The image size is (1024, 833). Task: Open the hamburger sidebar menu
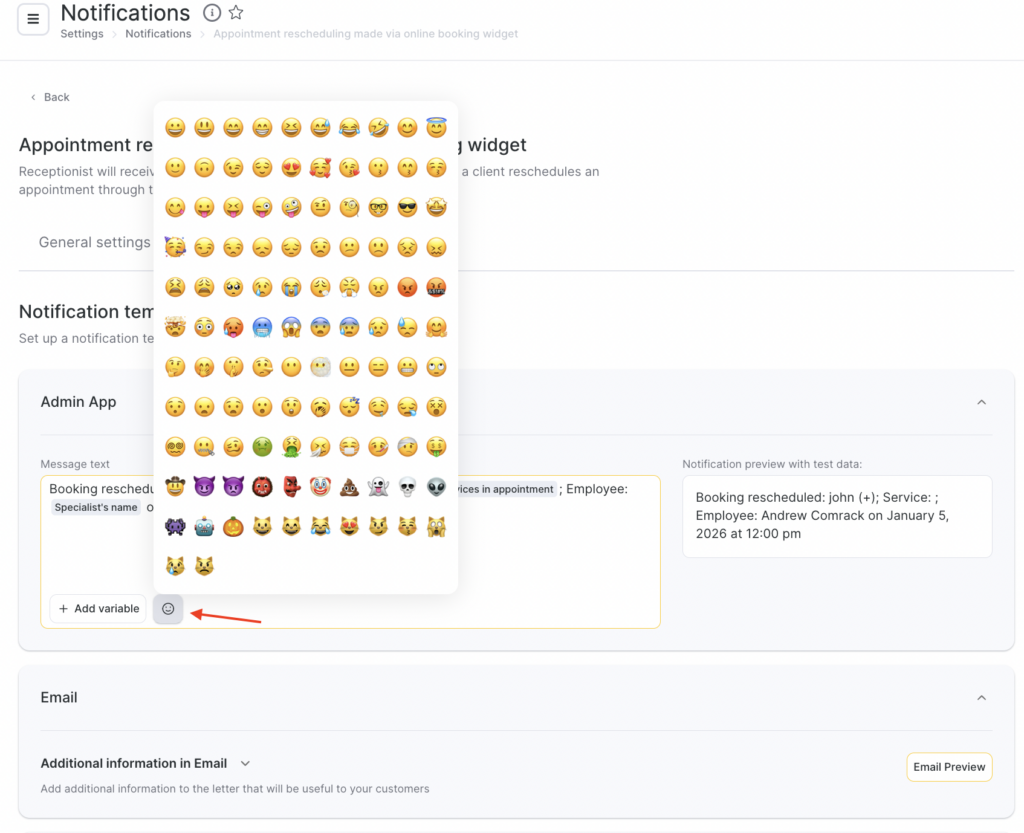[x=33, y=19]
